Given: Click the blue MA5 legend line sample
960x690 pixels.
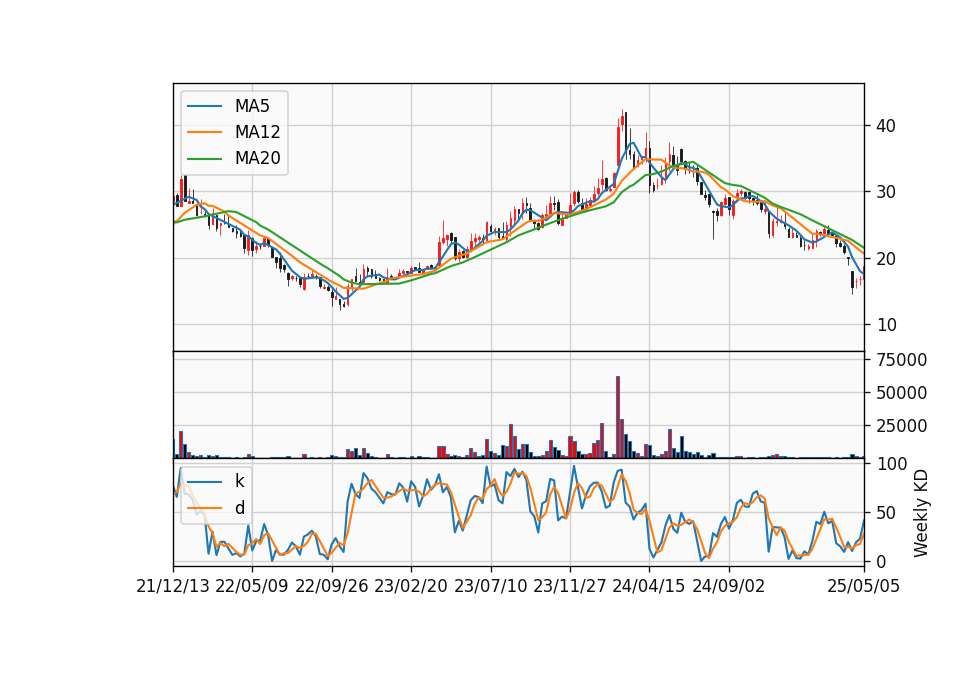Looking at the screenshot, I should click(204, 107).
